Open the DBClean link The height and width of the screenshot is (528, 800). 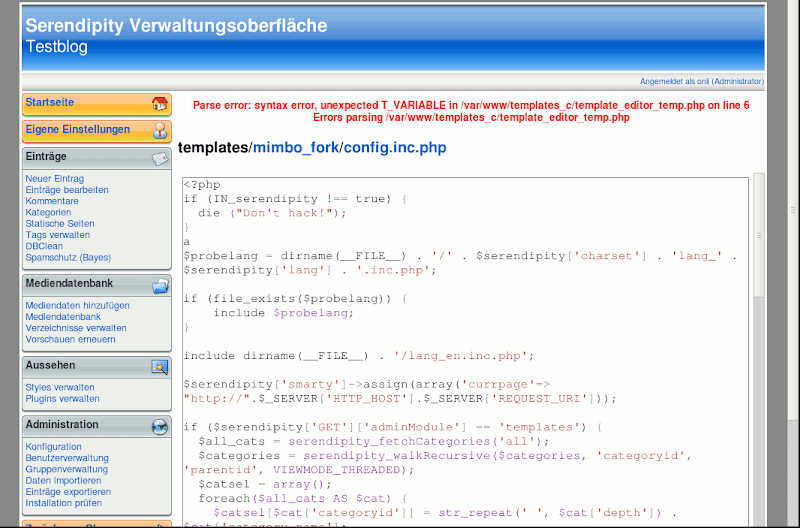(x=44, y=246)
